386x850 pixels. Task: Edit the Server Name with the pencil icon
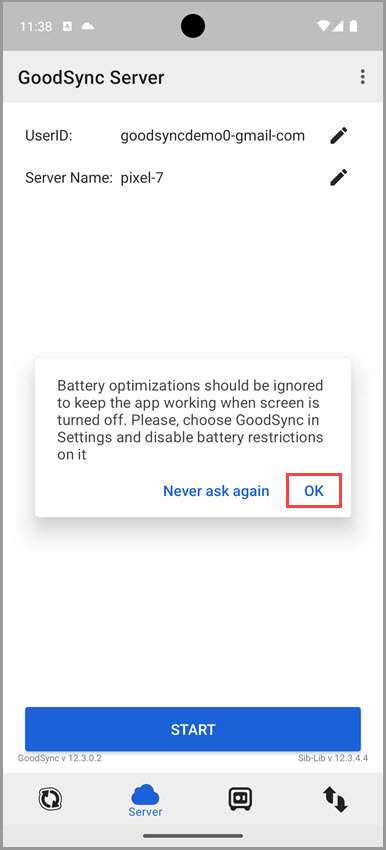pyautogui.click(x=339, y=177)
